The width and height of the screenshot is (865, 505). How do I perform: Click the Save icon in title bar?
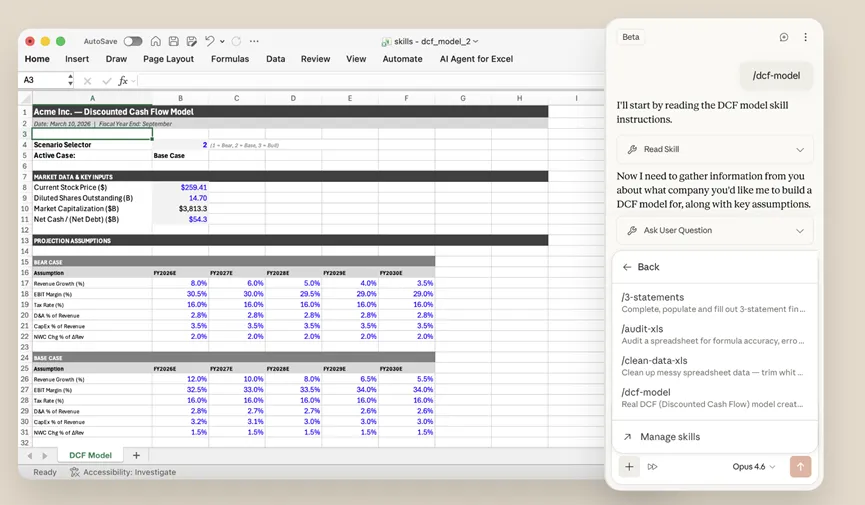tap(173, 41)
